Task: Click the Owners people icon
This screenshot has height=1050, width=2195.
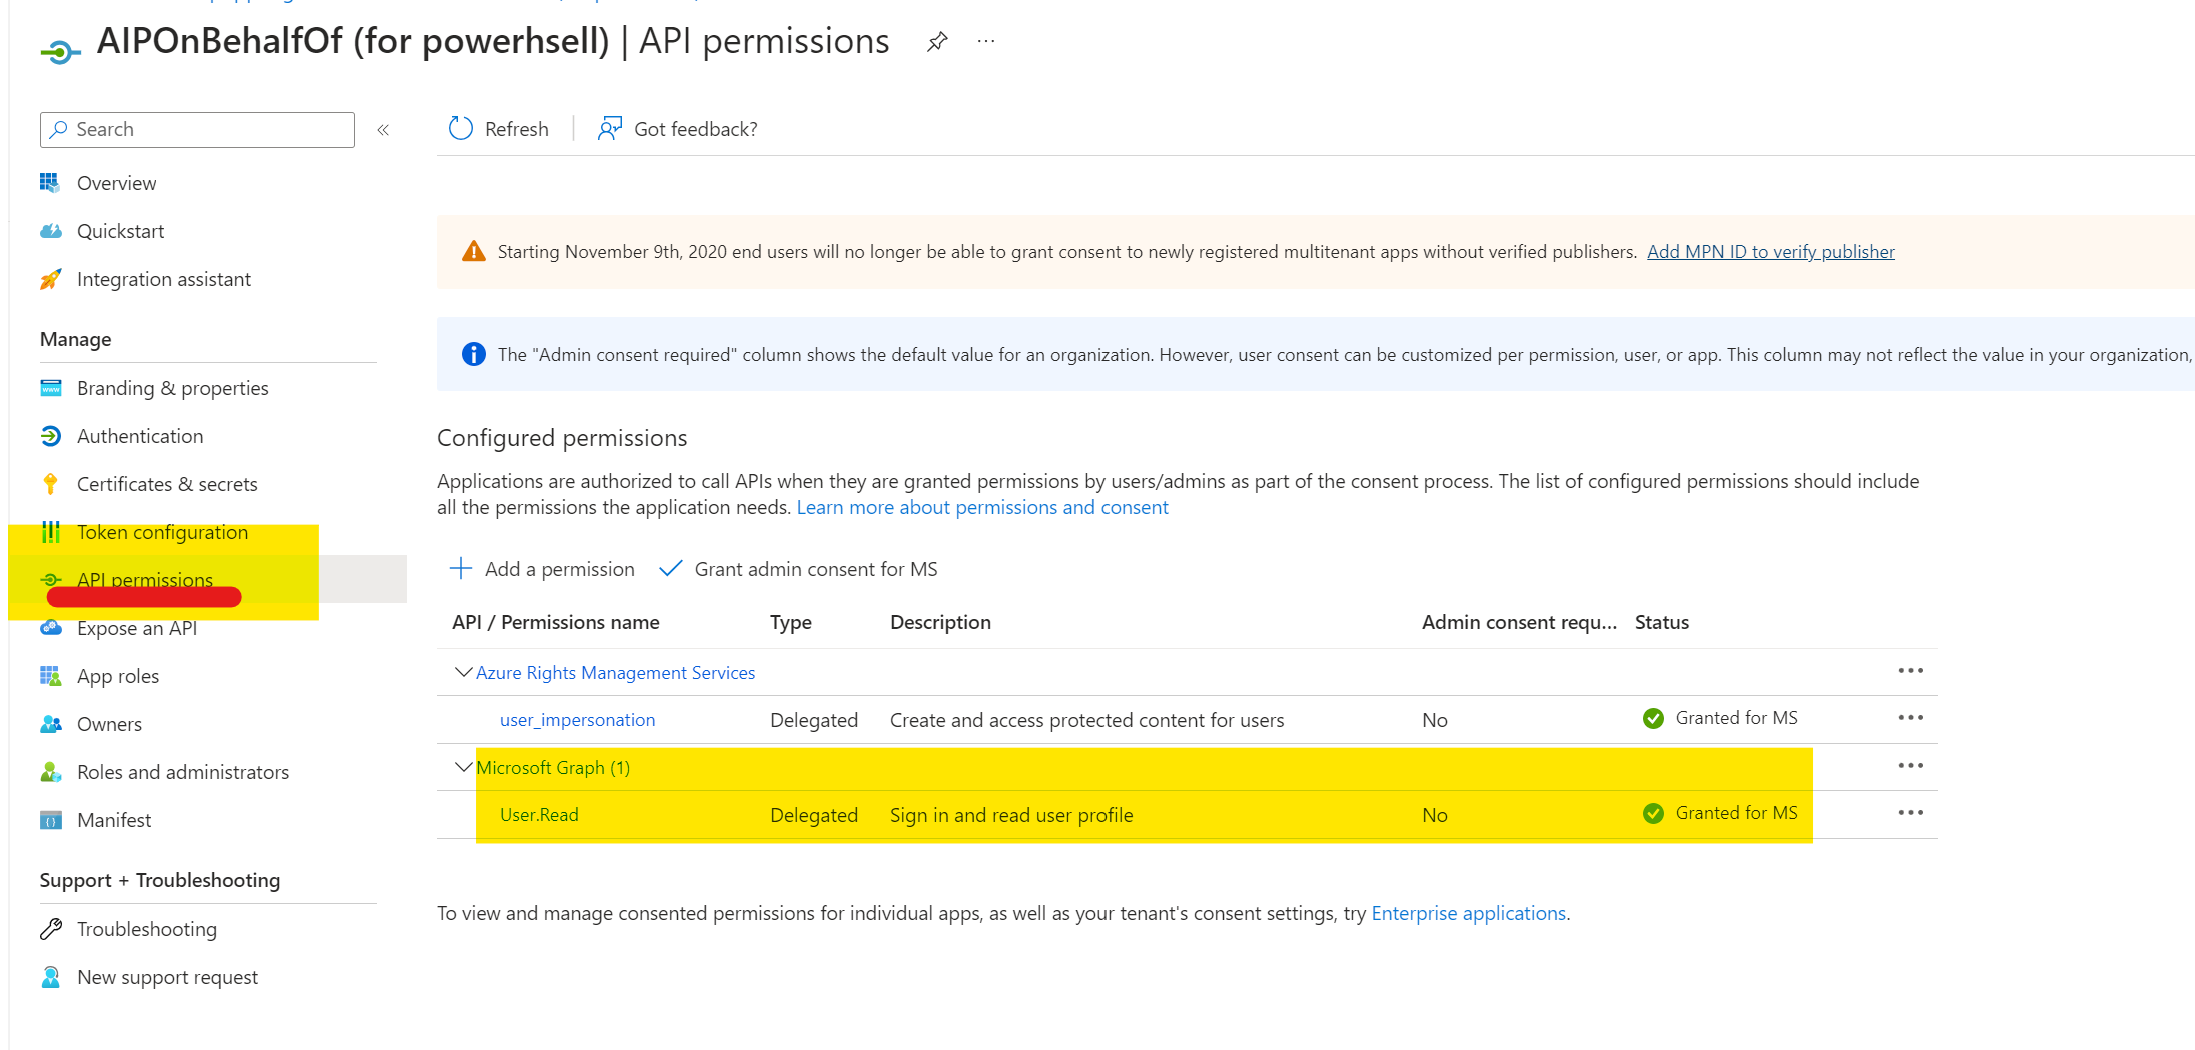Action: [51, 724]
